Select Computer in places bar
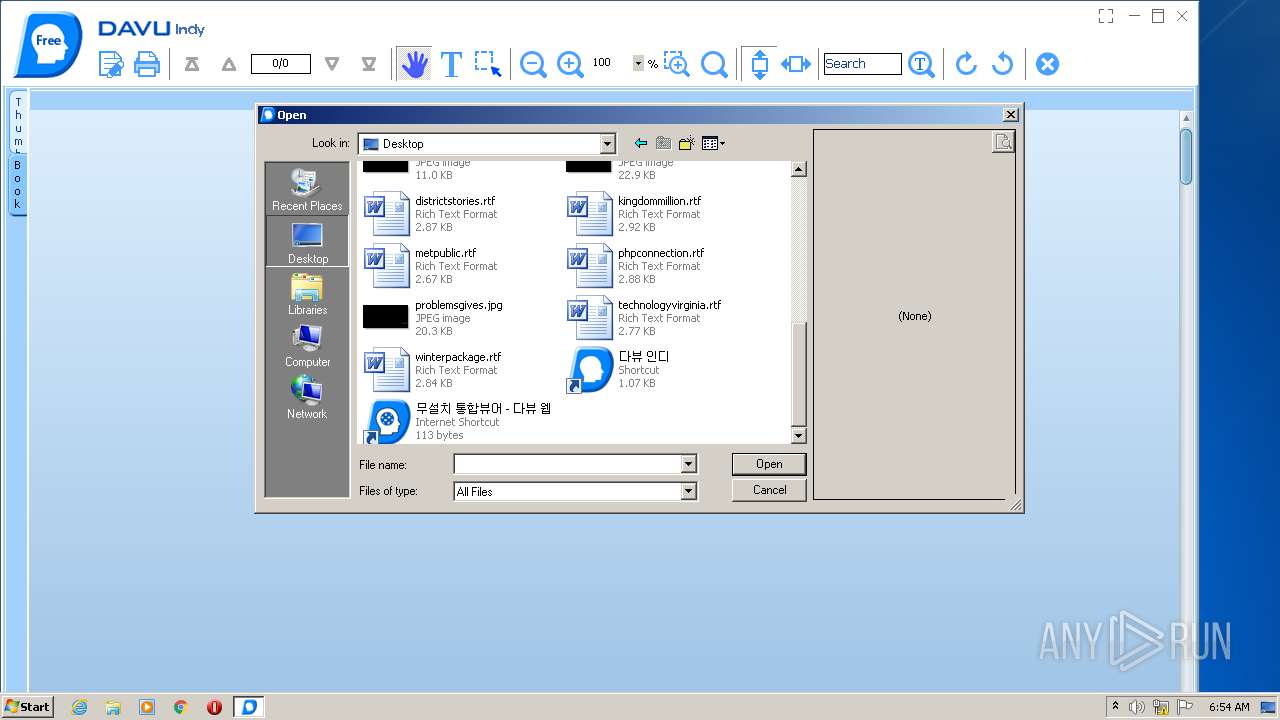 click(x=307, y=346)
